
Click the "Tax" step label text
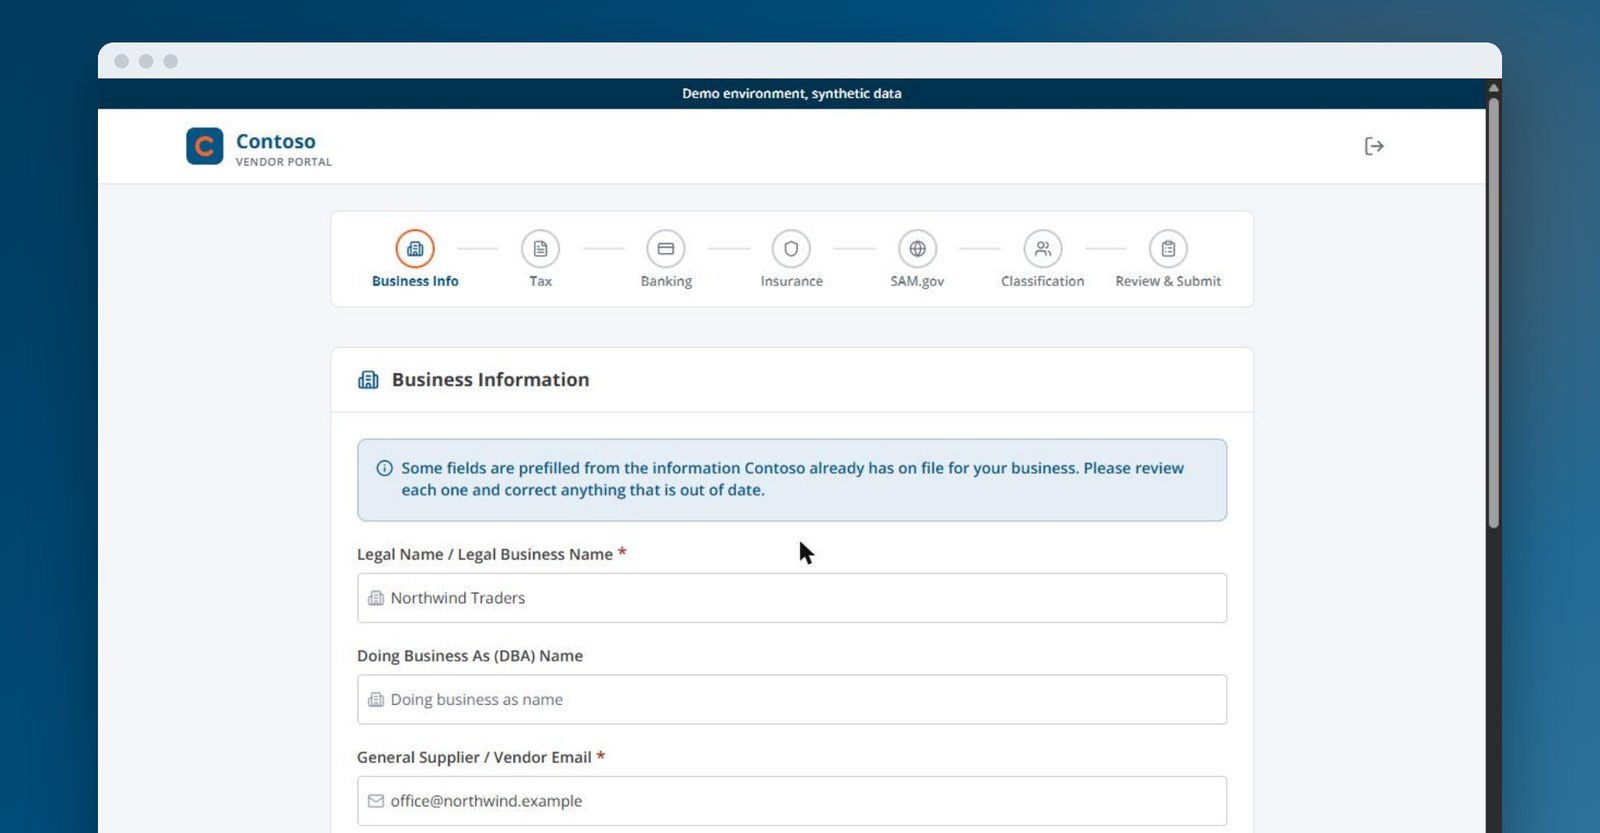point(540,281)
